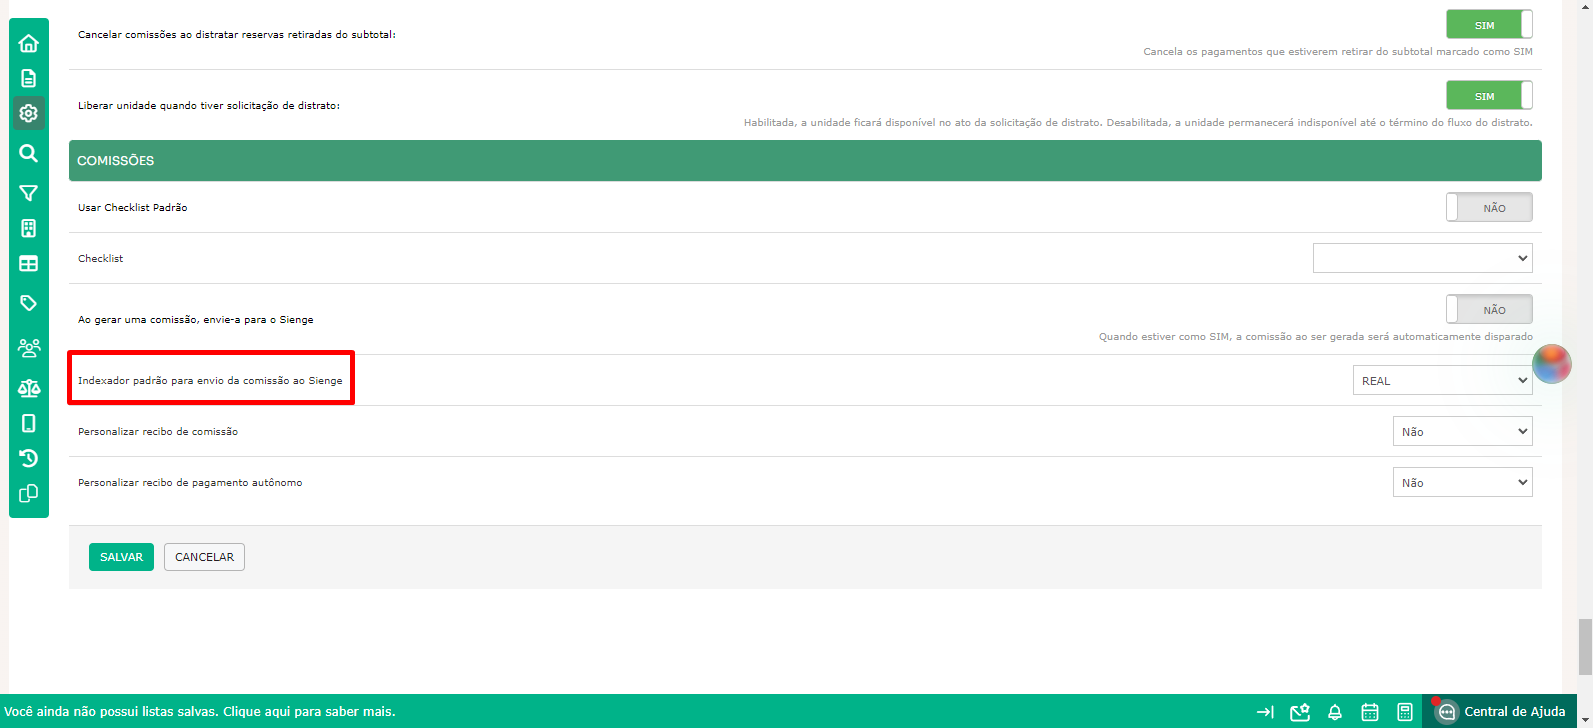Image resolution: width=1593 pixels, height=728 pixels.
Task: Toggle 'Cancelar comissões ao distratar reservas' switch
Action: pyautogui.click(x=1489, y=25)
